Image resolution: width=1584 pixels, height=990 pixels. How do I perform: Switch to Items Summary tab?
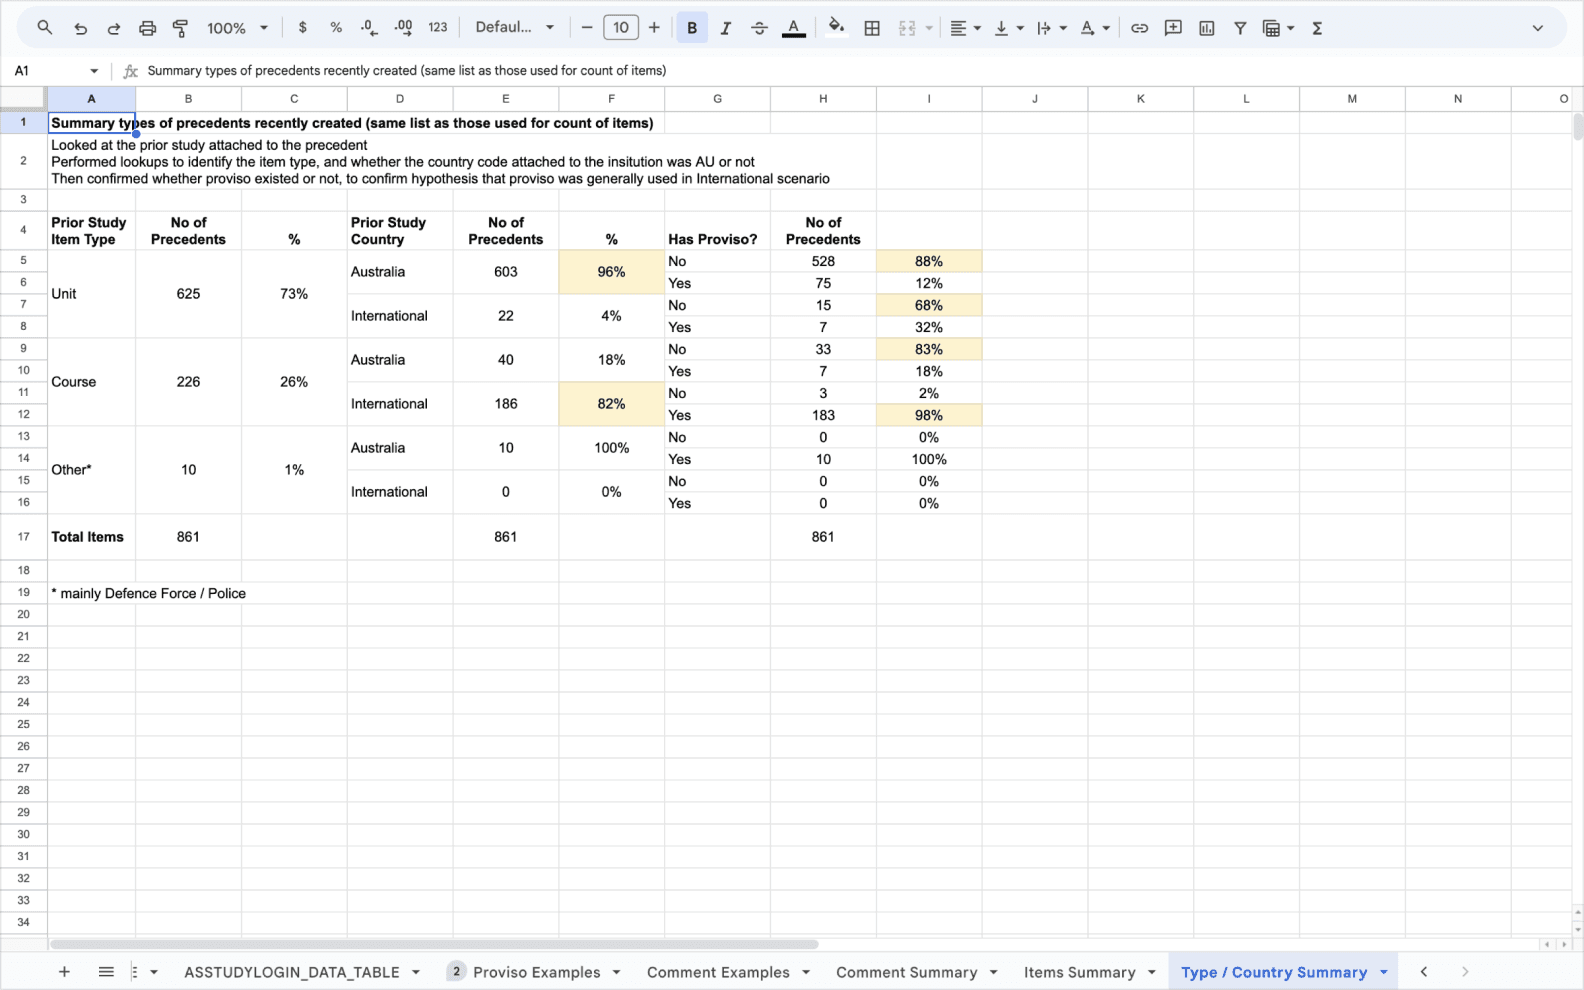click(x=1080, y=972)
